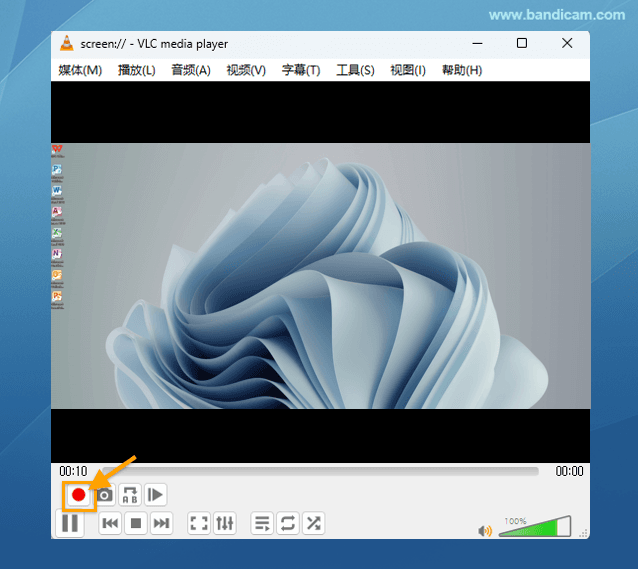
Task: Toggle loop repeat mode
Action: pyautogui.click(x=288, y=523)
